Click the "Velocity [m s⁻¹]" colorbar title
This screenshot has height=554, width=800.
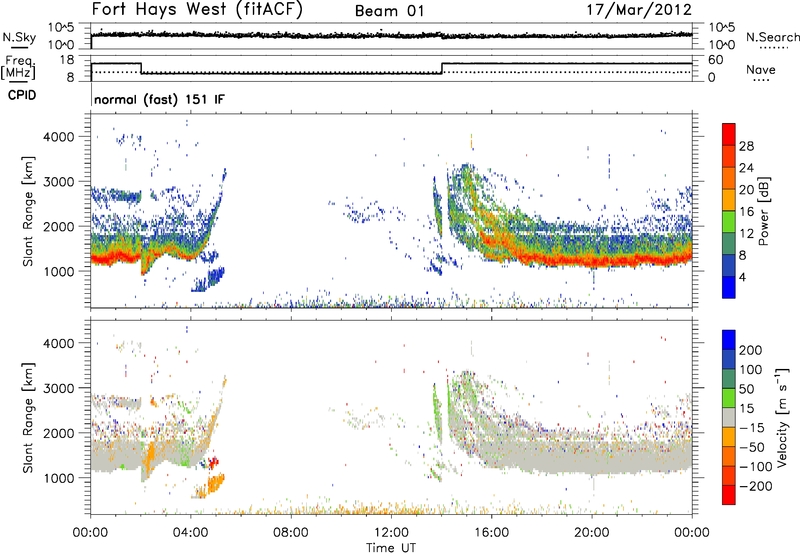[x=782, y=417]
